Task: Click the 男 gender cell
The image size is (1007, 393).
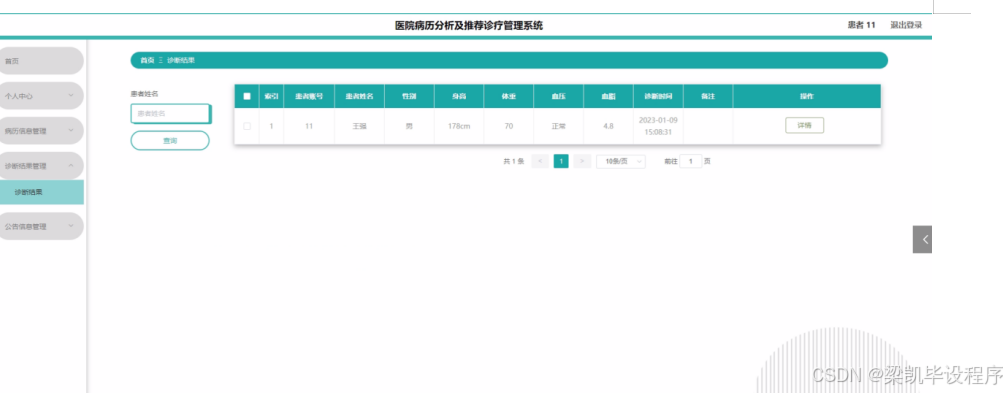Action: pos(409,126)
